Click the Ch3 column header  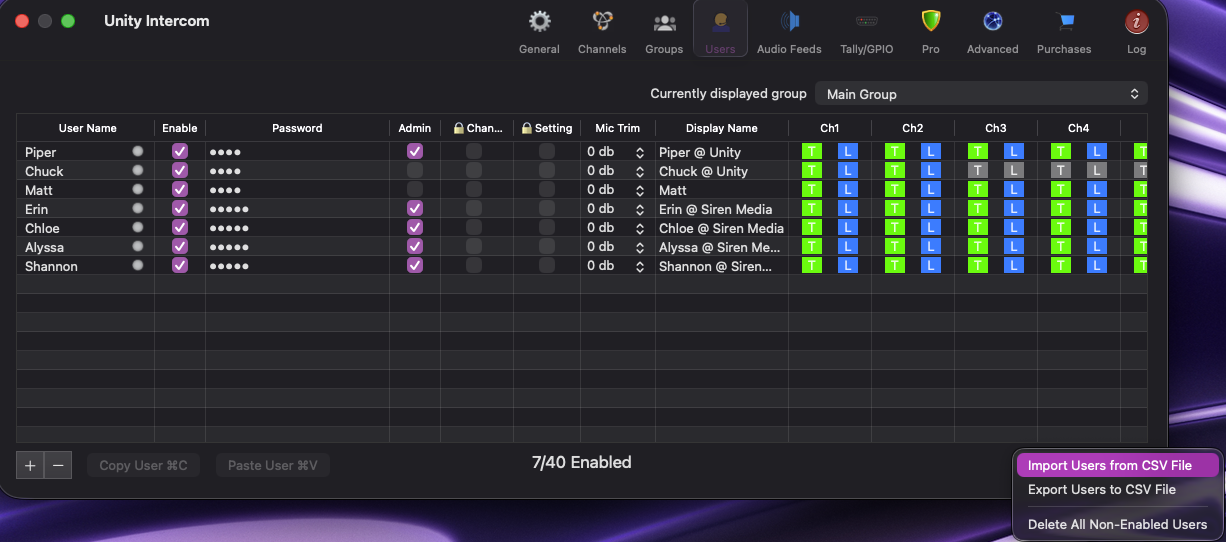(x=996, y=128)
